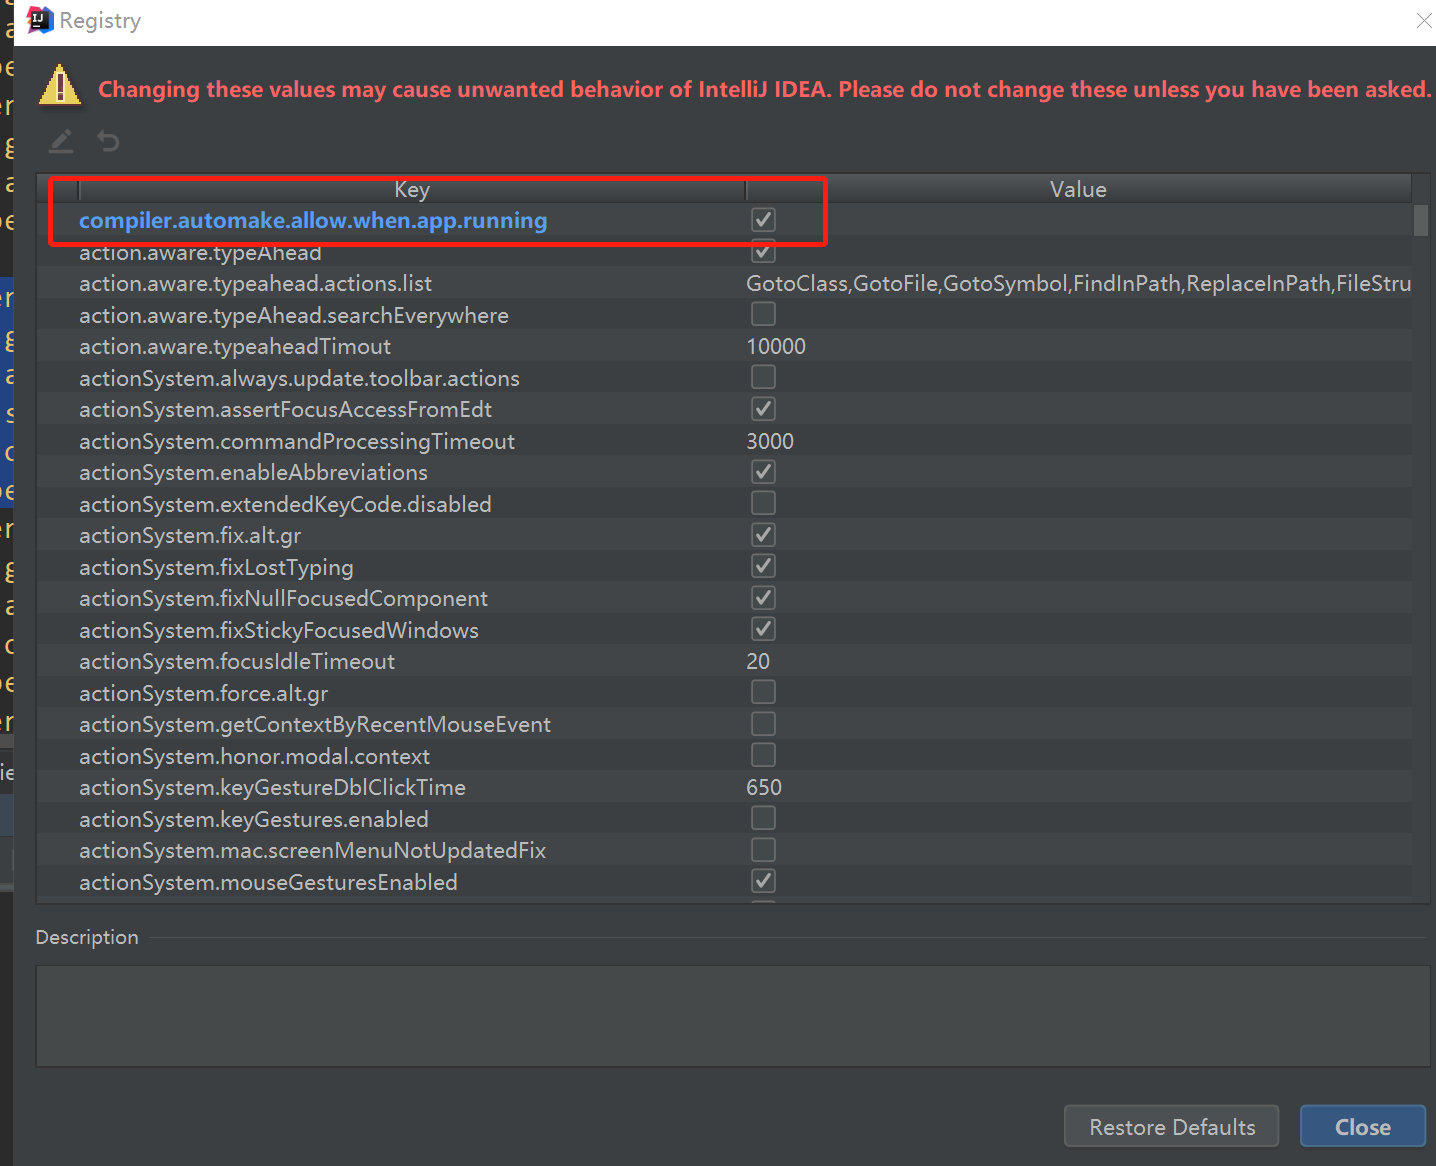The image size is (1436, 1166).
Task: Click inside the Description text area
Action: click(x=732, y=1015)
